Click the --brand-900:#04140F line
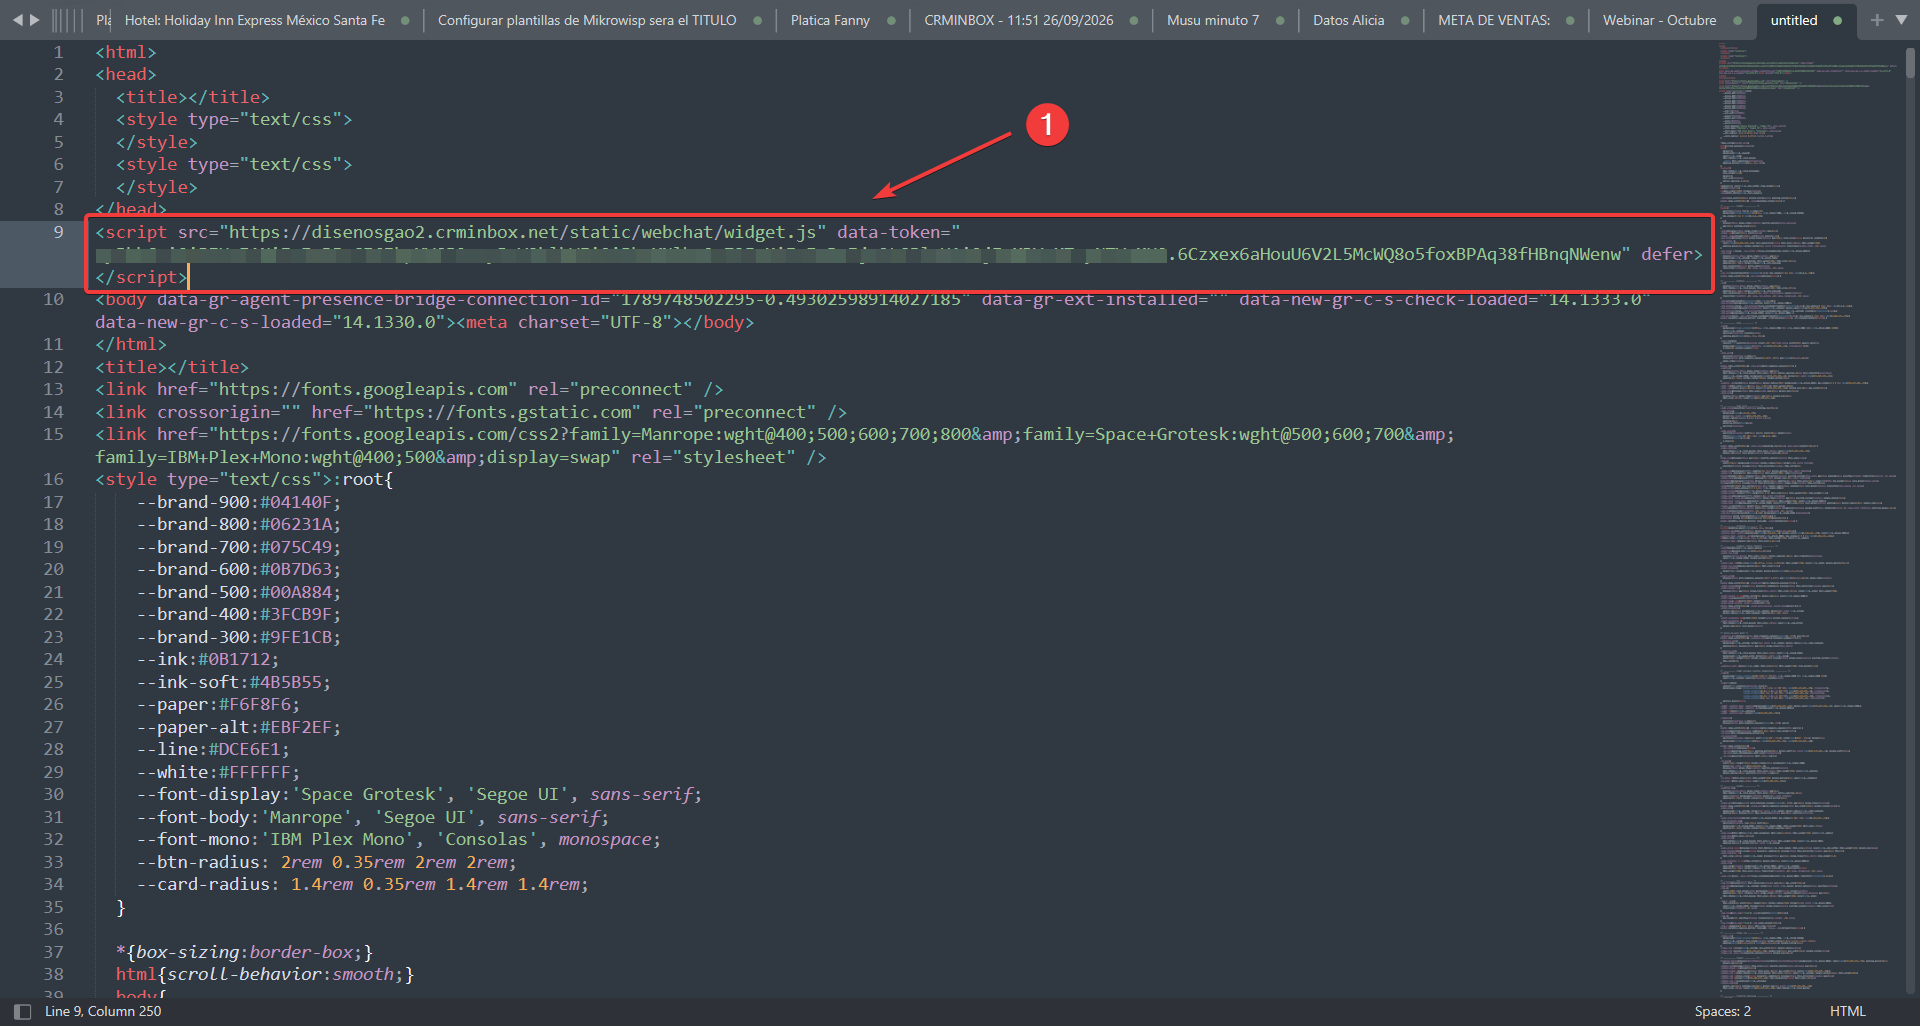This screenshot has width=1920, height=1026. click(238, 502)
